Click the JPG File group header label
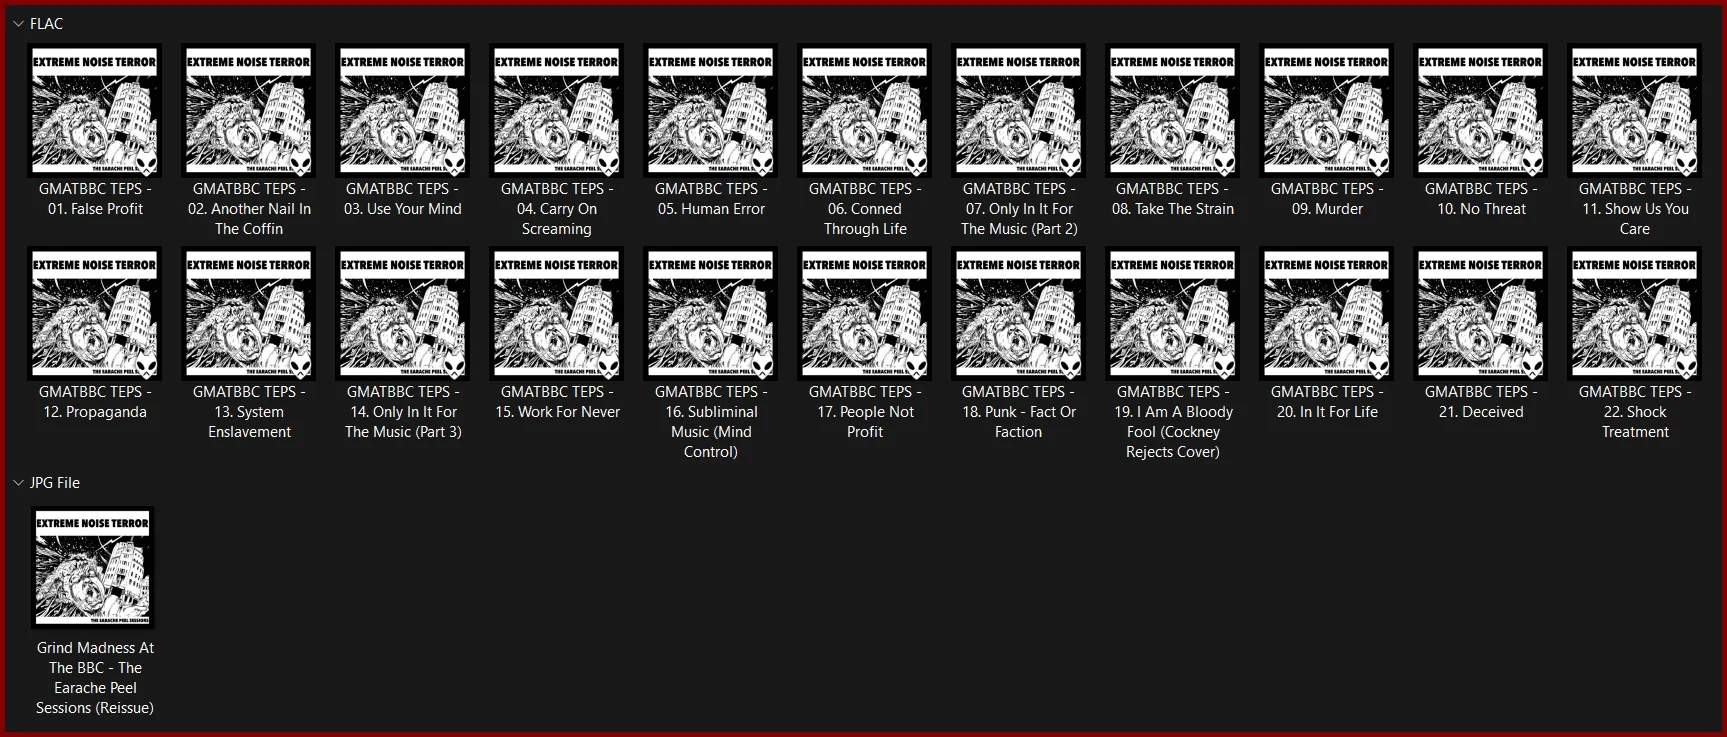The image size is (1727, 737). pyautogui.click(x=55, y=483)
